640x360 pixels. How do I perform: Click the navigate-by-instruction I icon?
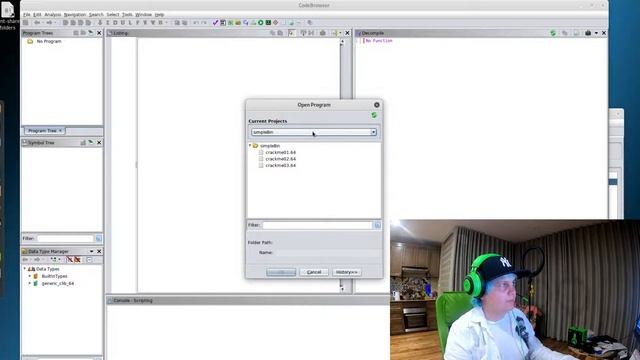point(108,23)
